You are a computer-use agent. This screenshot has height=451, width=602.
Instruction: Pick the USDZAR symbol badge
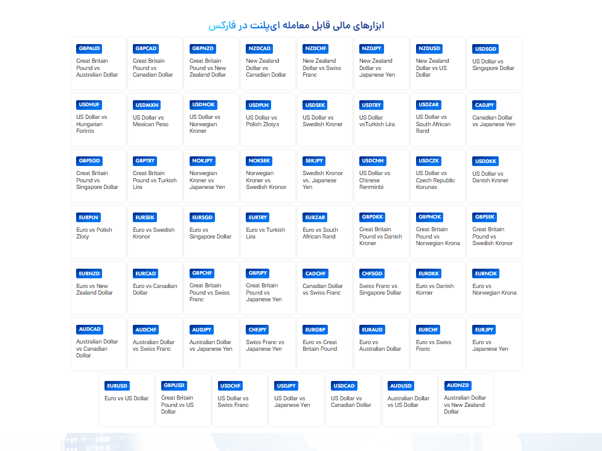[428, 104]
